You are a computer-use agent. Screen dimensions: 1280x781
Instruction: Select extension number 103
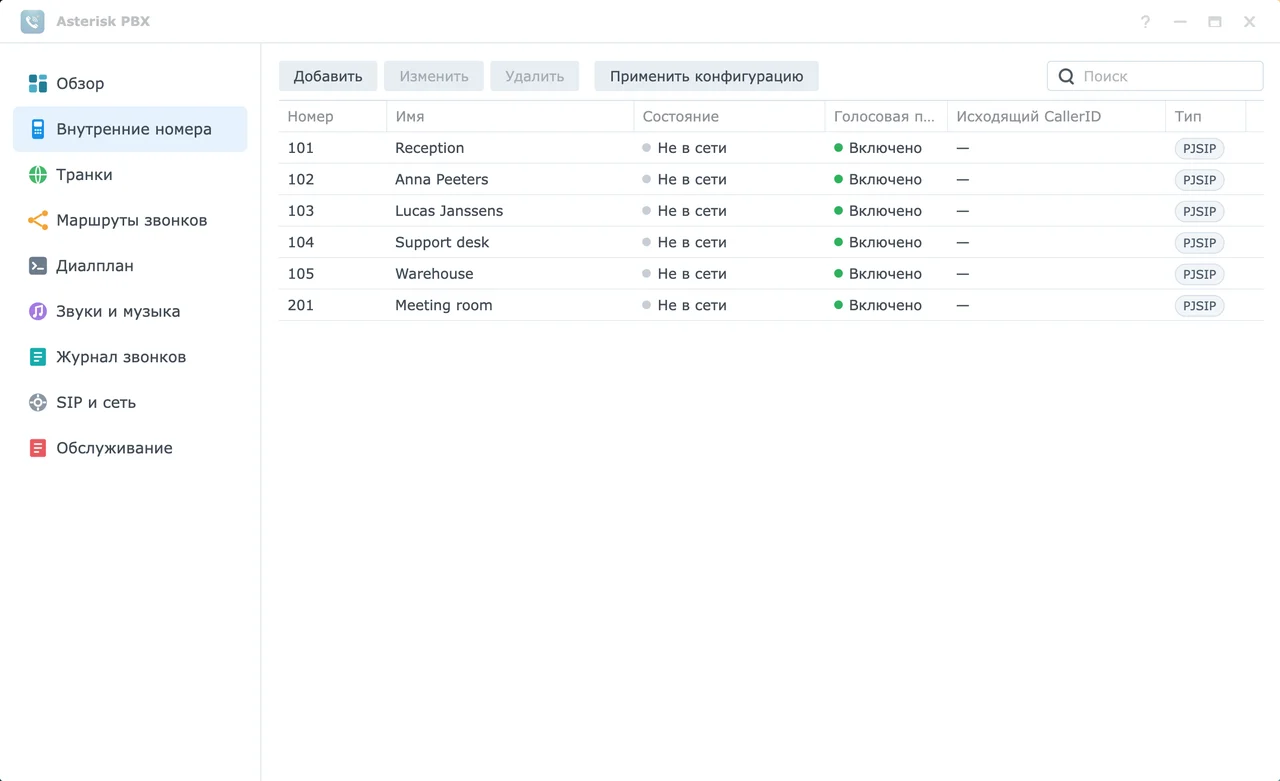click(301, 211)
